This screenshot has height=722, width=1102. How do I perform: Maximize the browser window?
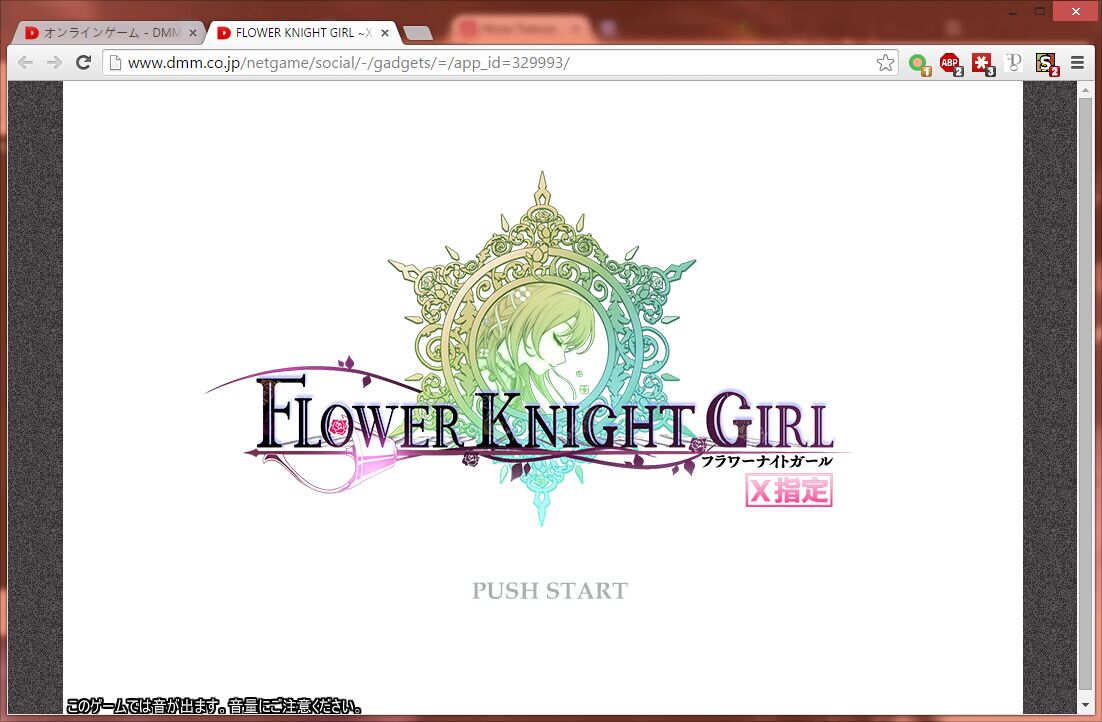[1039, 11]
